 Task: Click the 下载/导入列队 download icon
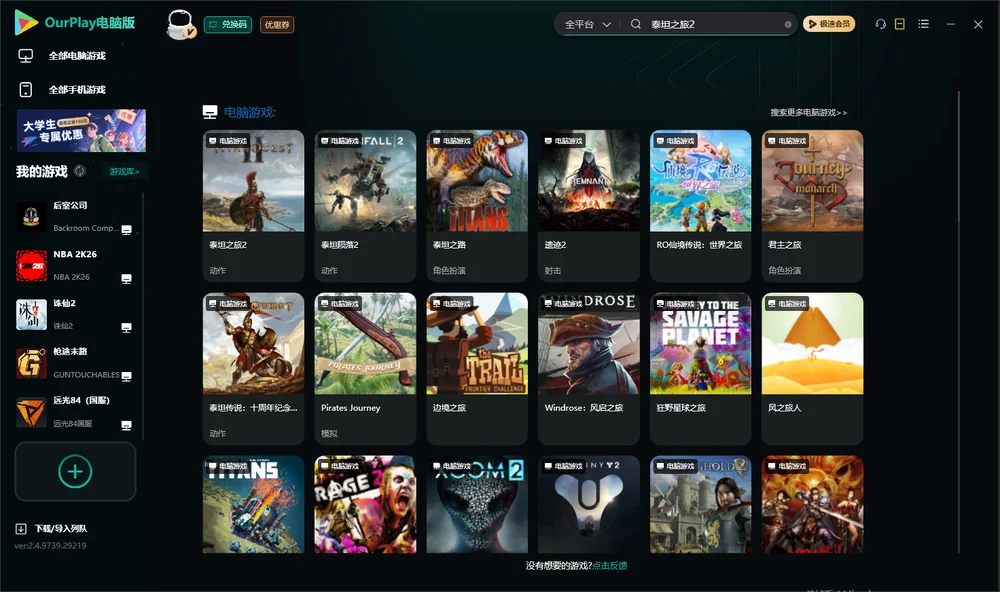21,528
